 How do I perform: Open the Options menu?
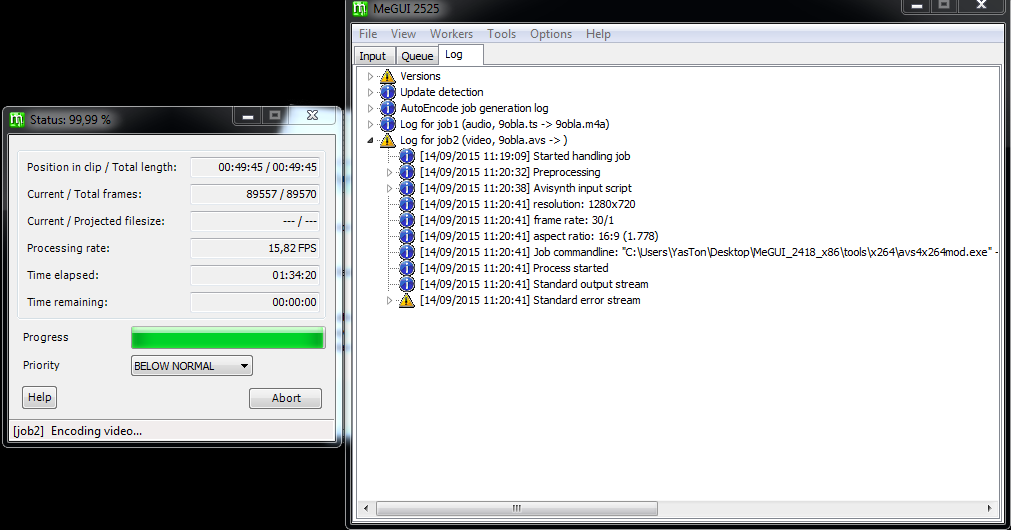[551, 34]
